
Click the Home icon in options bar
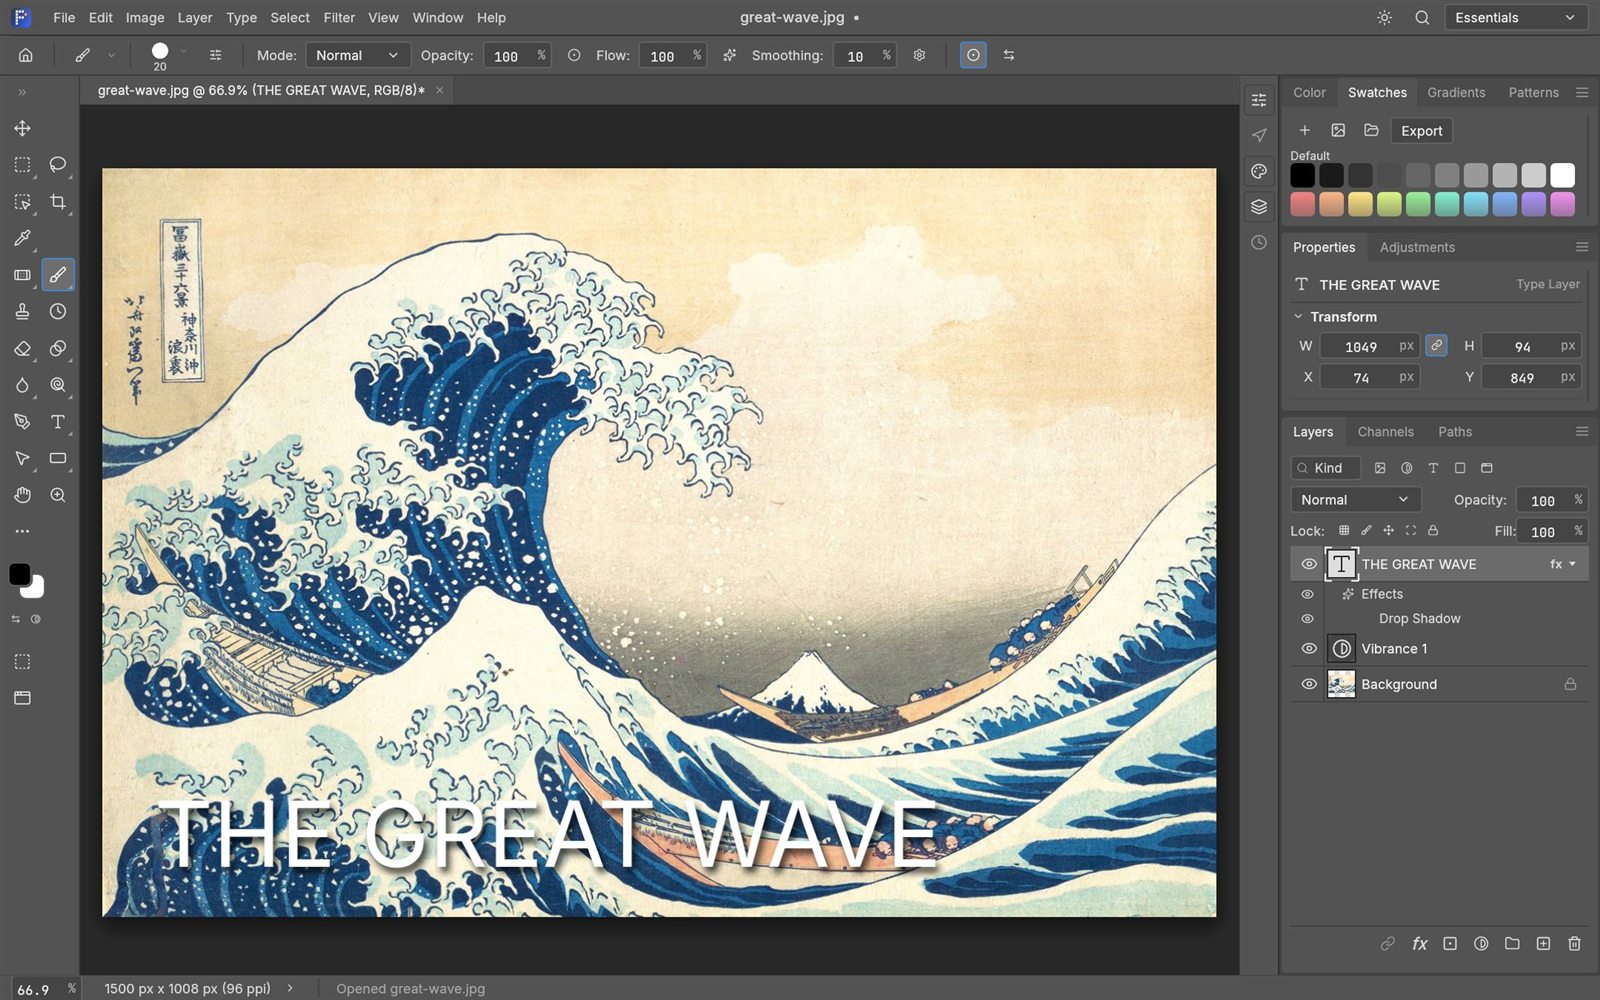click(x=26, y=55)
